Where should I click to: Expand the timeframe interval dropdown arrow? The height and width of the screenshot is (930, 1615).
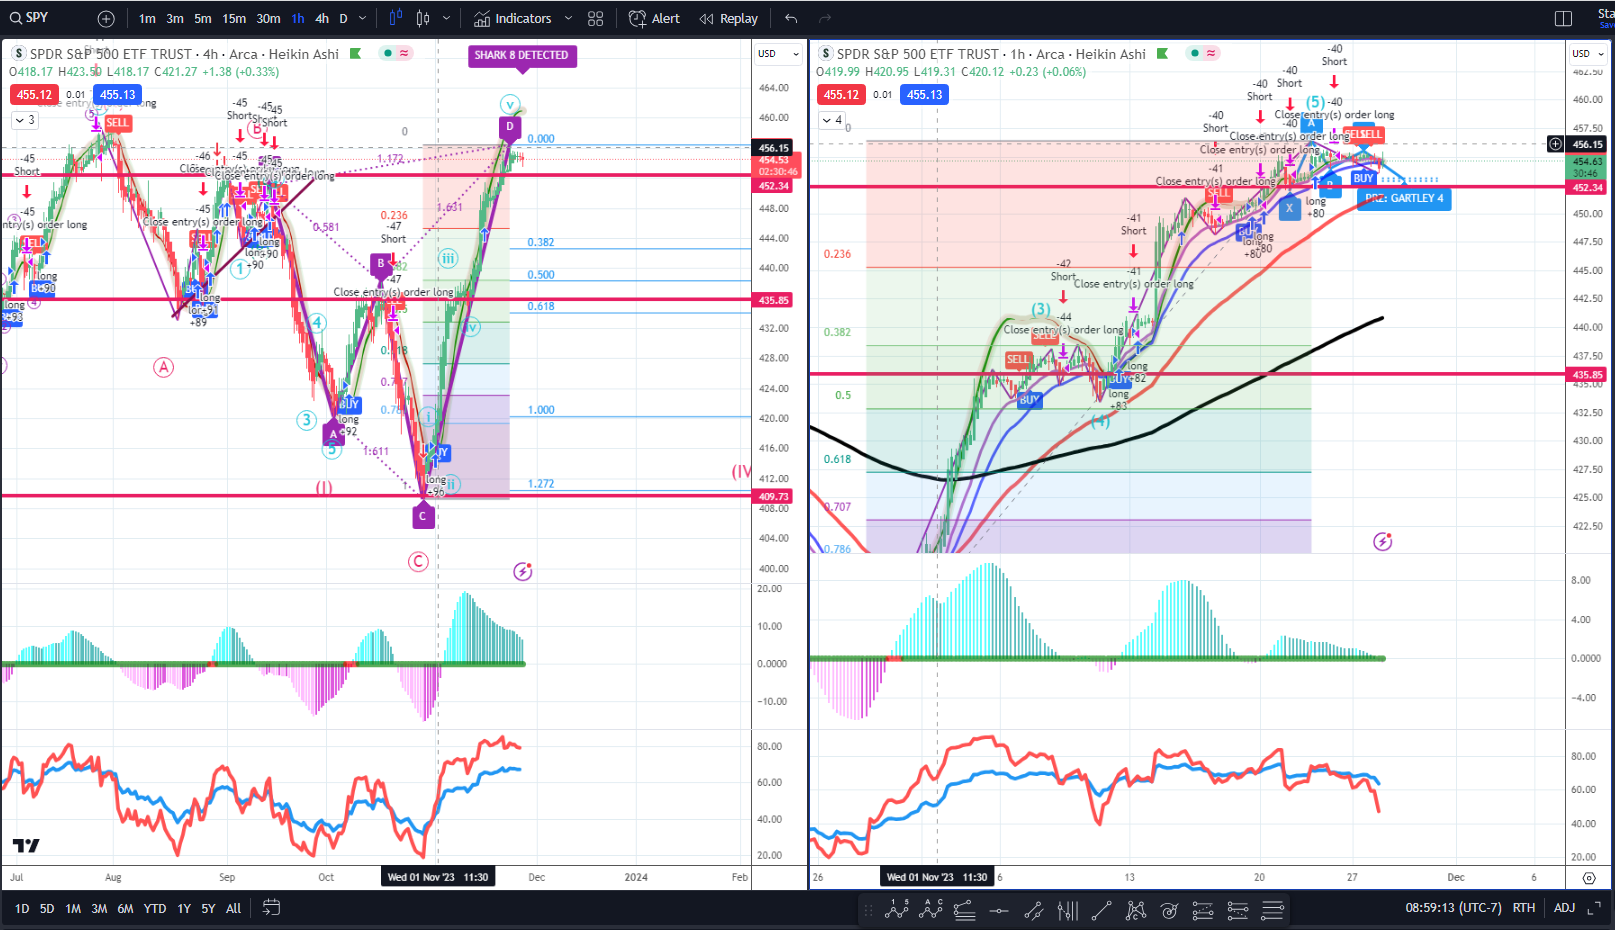[363, 18]
